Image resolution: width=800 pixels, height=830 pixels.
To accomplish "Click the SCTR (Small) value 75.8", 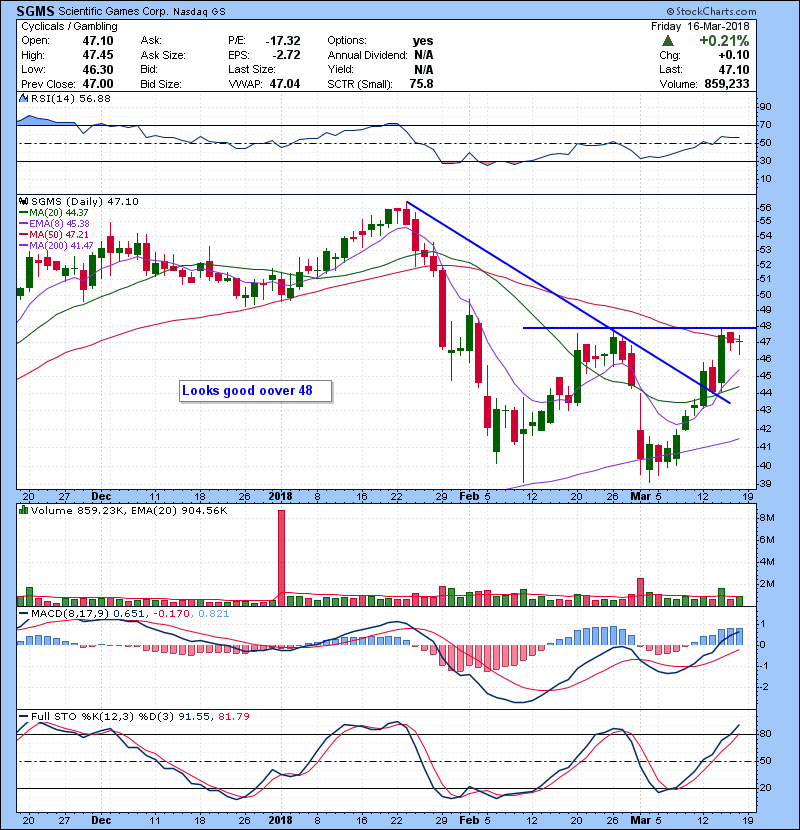I will [x=421, y=84].
